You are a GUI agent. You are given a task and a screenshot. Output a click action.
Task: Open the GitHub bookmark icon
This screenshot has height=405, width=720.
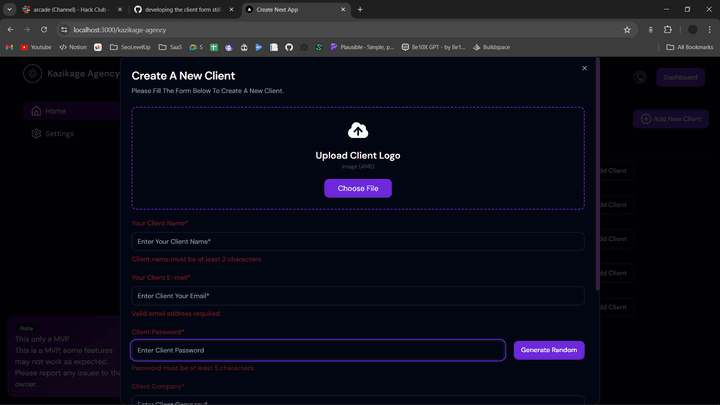coord(289,47)
